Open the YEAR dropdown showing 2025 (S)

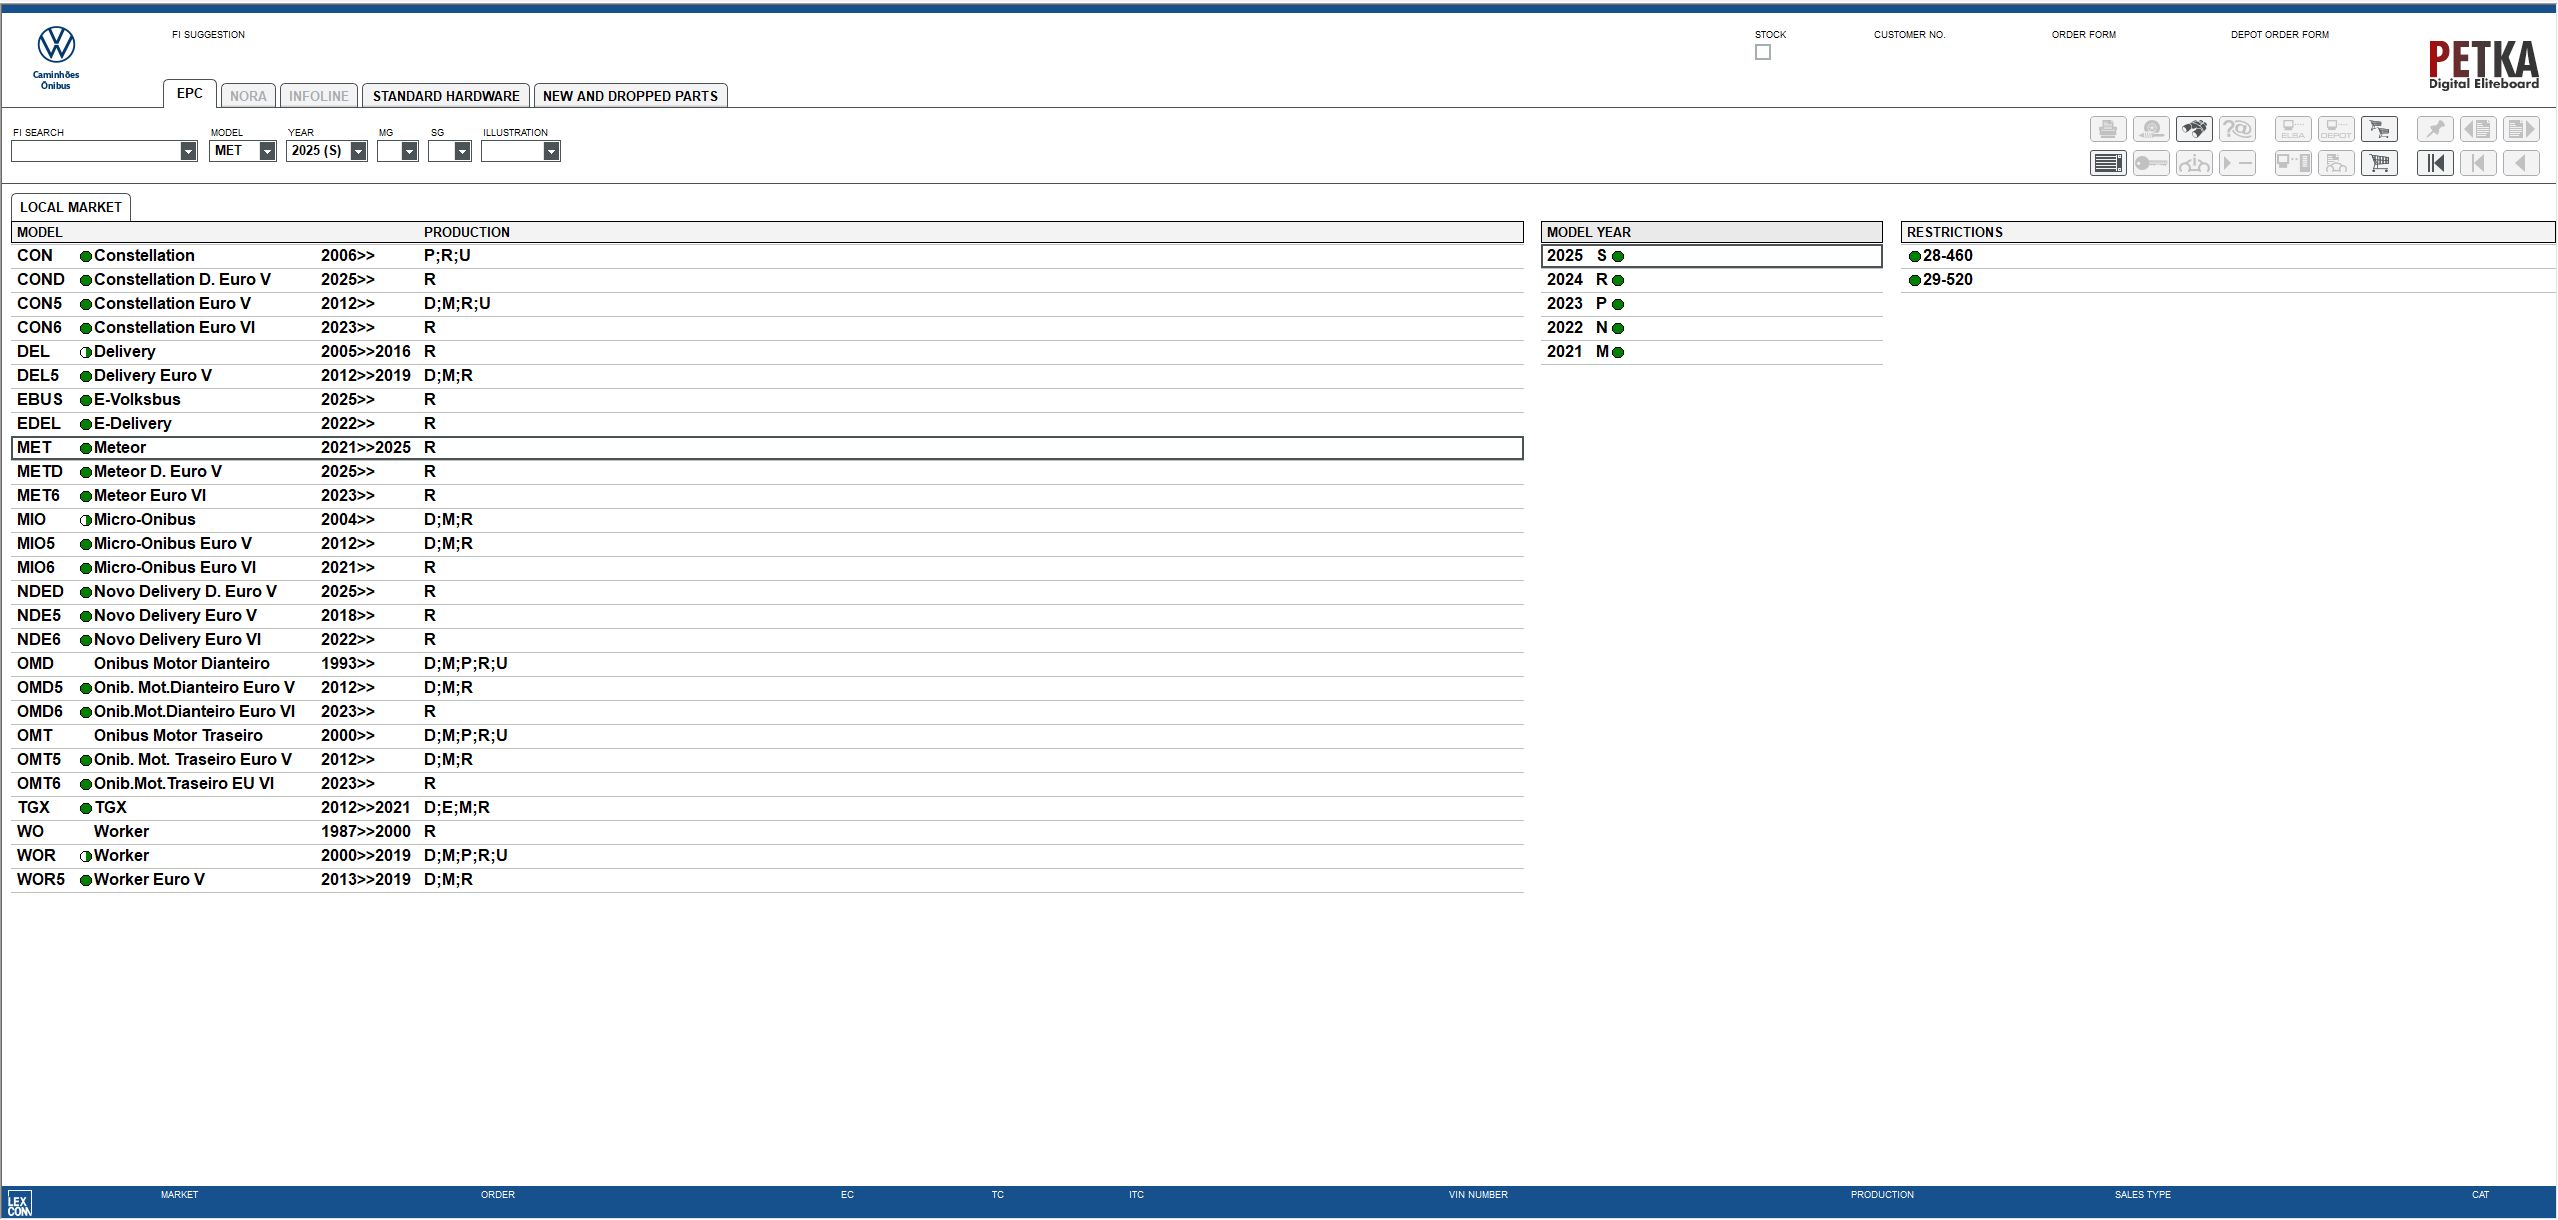tap(358, 151)
